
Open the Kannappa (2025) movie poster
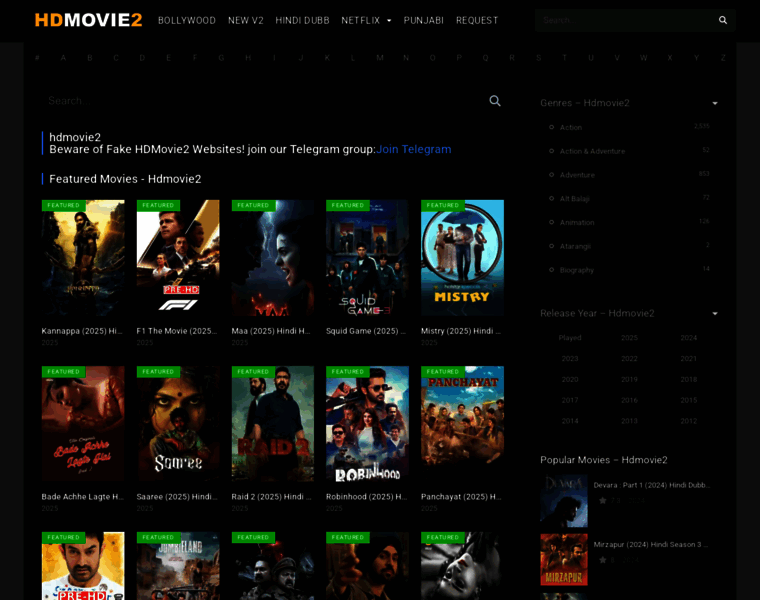(83, 258)
